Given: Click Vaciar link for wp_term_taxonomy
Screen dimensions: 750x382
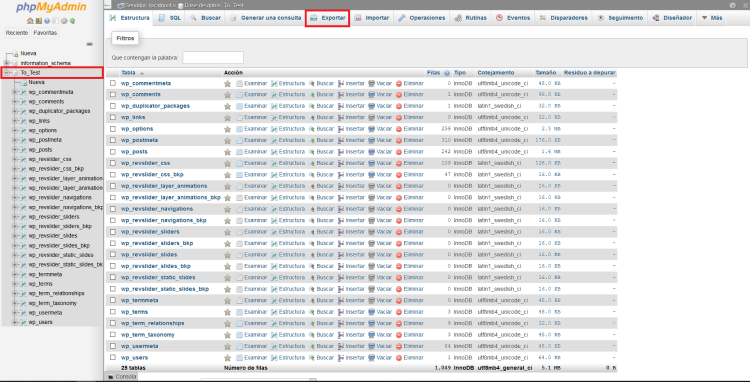Looking at the screenshot, I should tap(384, 335).
